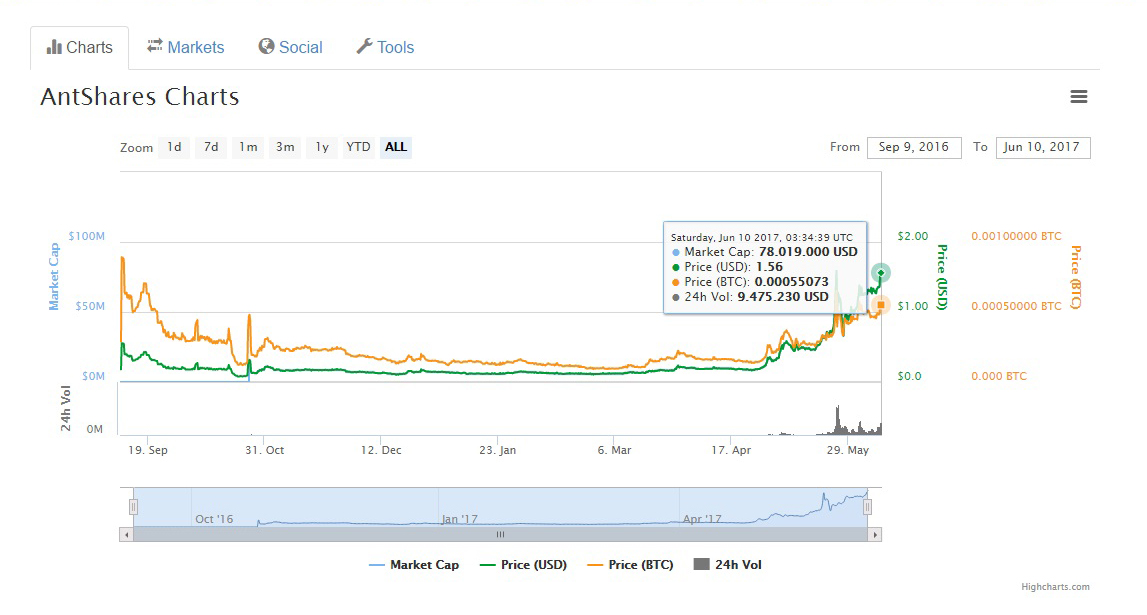
Task: Click the 17. Apr date axis label
Action: coord(732,450)
